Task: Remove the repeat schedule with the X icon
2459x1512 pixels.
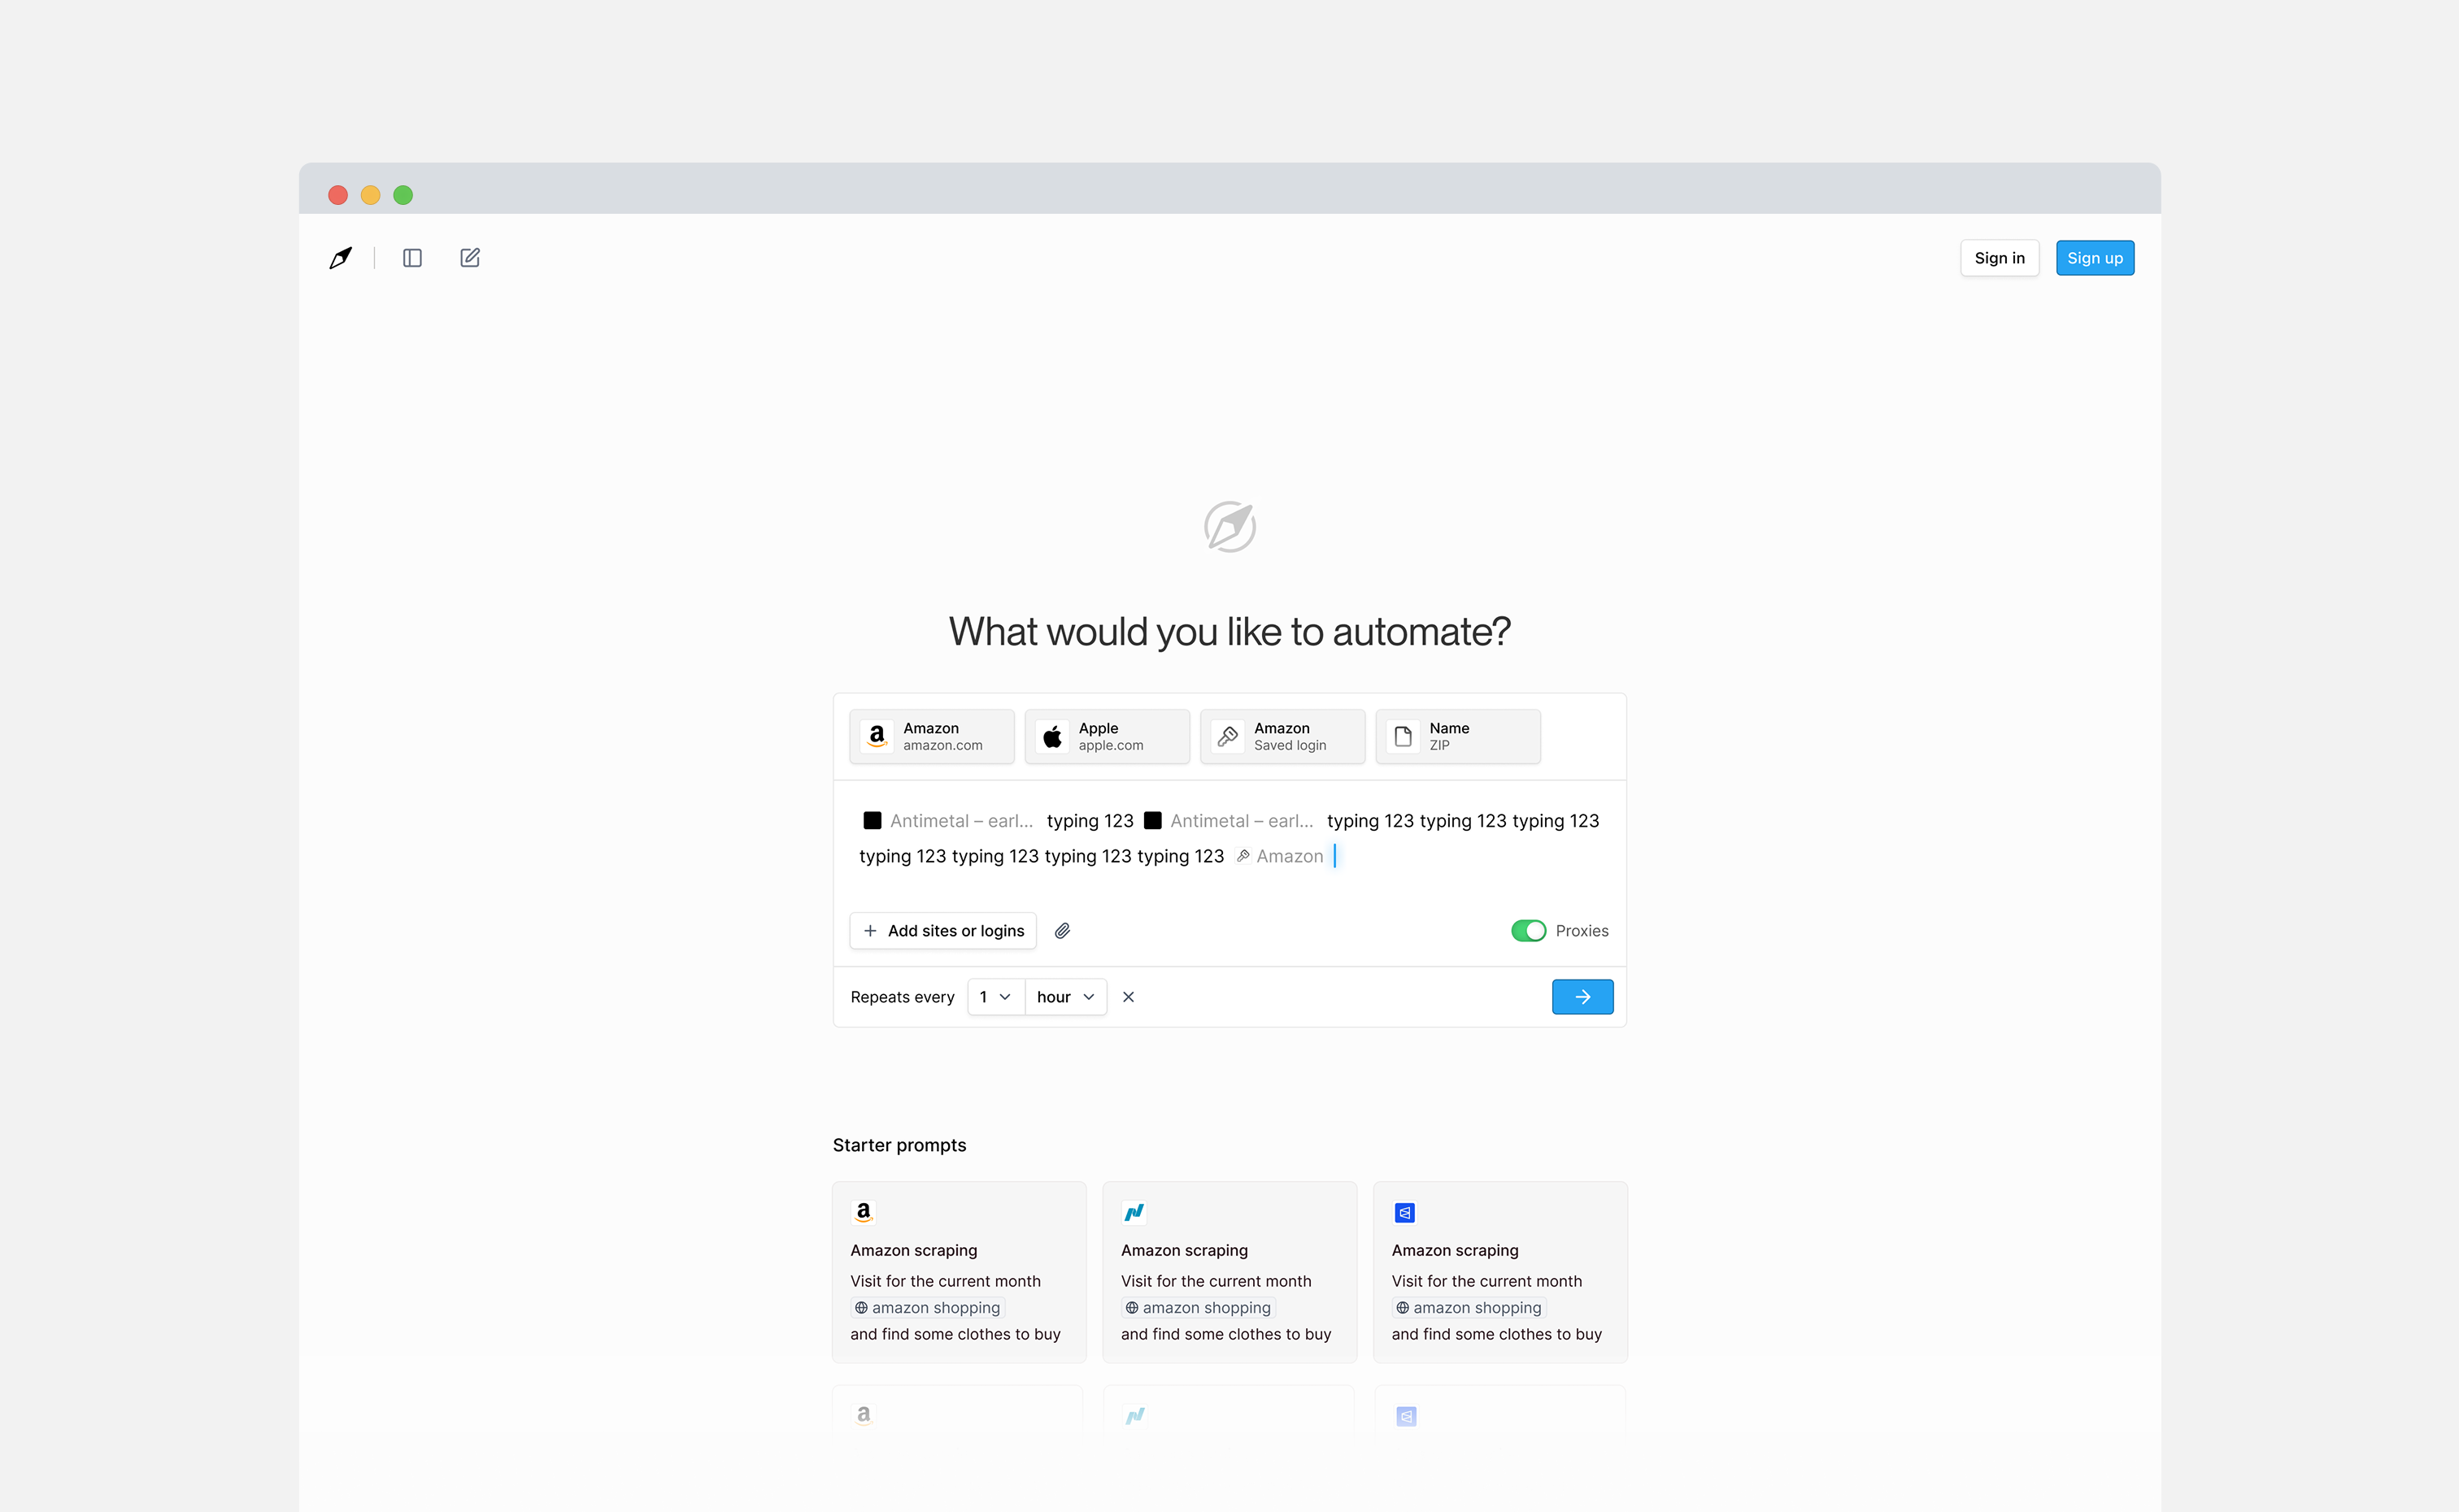Action: point(1128,997)
